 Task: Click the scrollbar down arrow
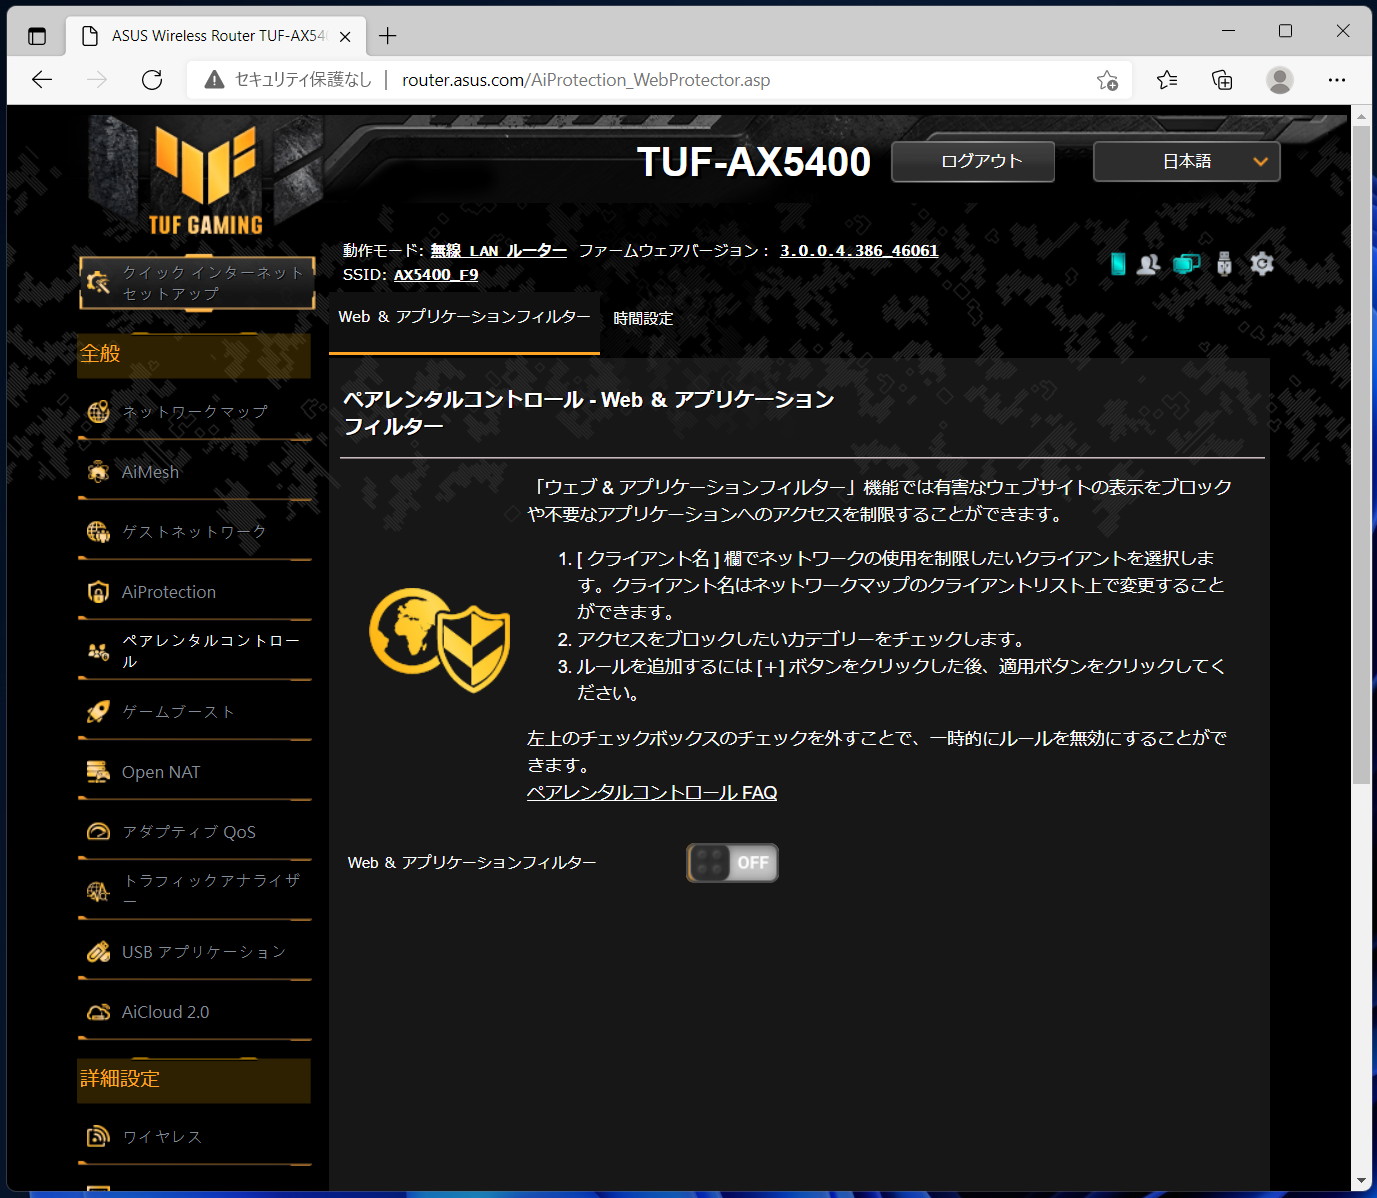(1361, 1181)
